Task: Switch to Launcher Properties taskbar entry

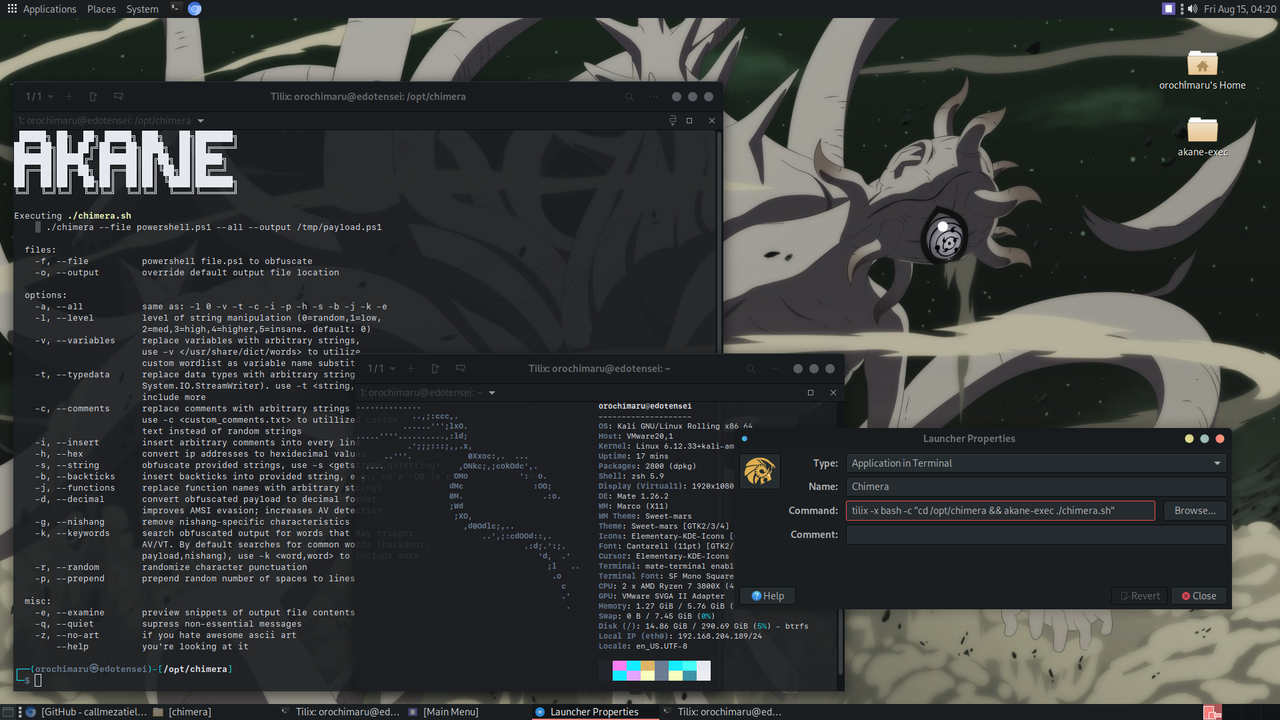Action: click(x=595, y=712)
